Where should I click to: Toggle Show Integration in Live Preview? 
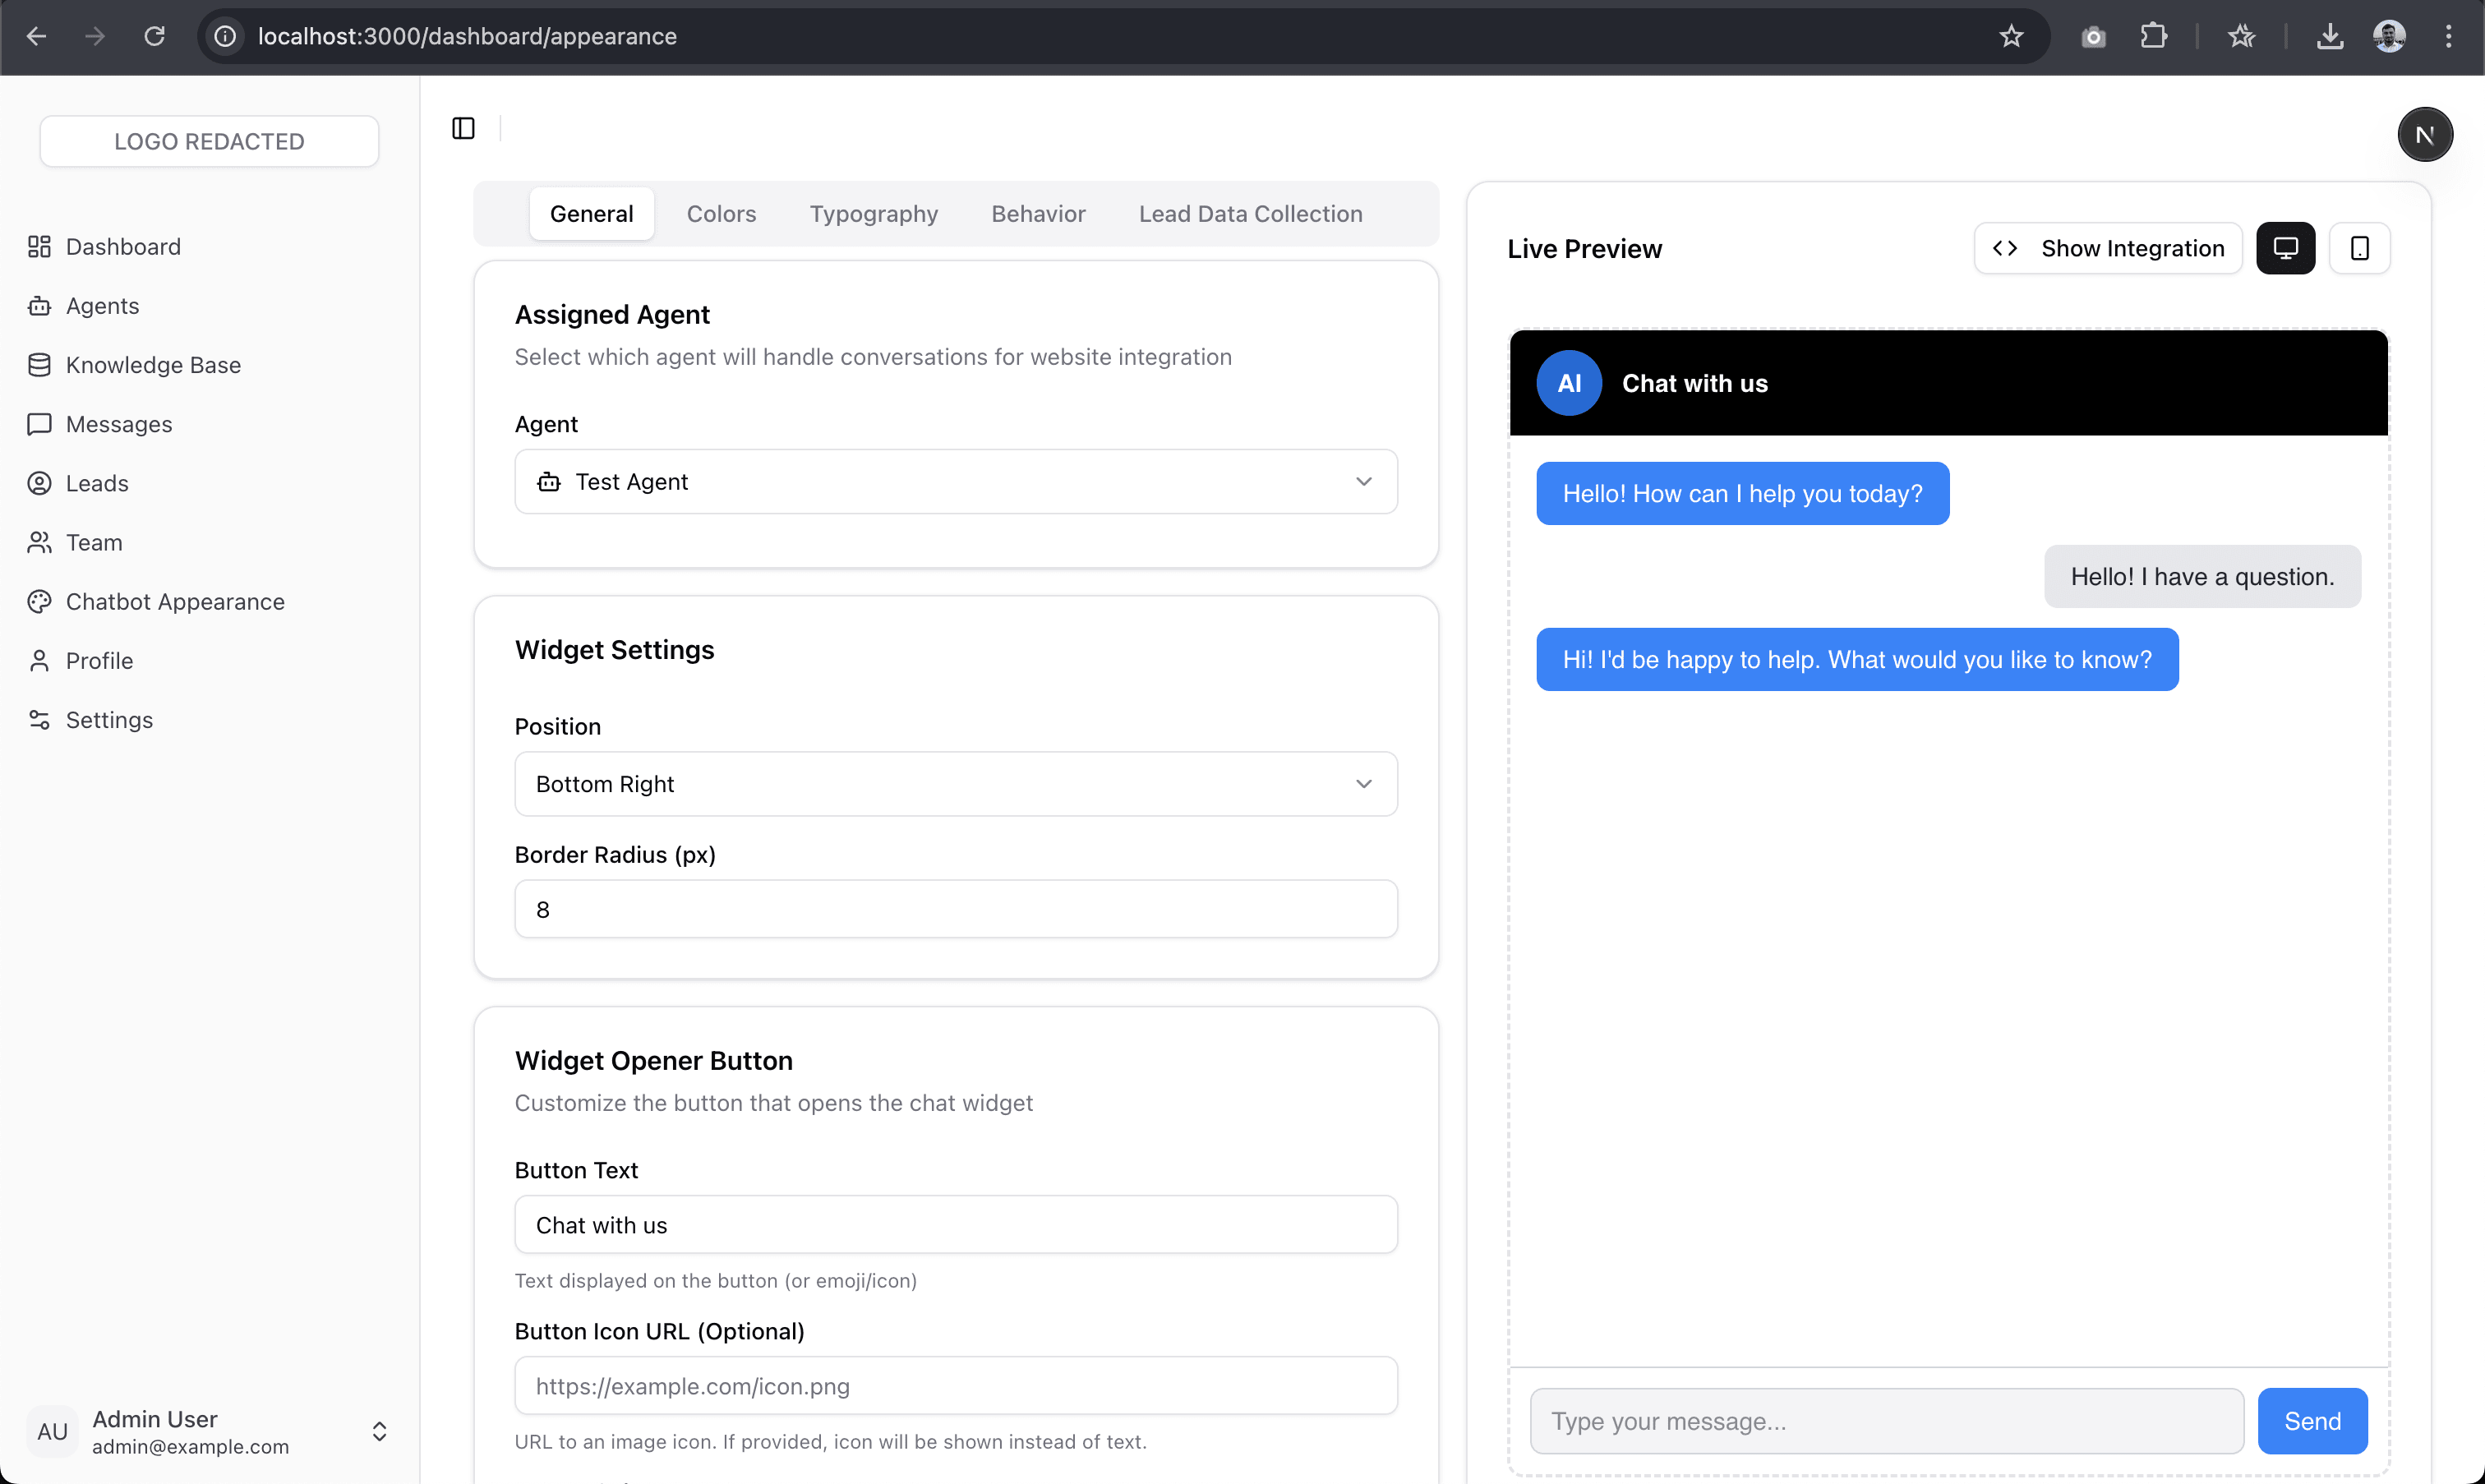tap(2108, 248)
